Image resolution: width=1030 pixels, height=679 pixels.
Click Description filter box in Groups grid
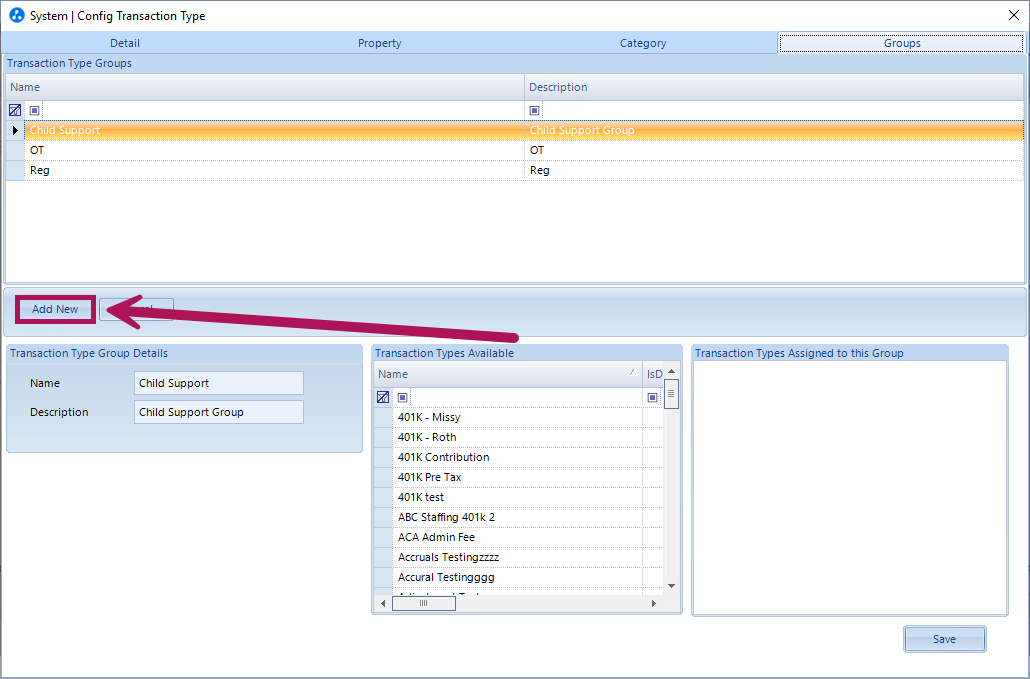pos(782,110)
